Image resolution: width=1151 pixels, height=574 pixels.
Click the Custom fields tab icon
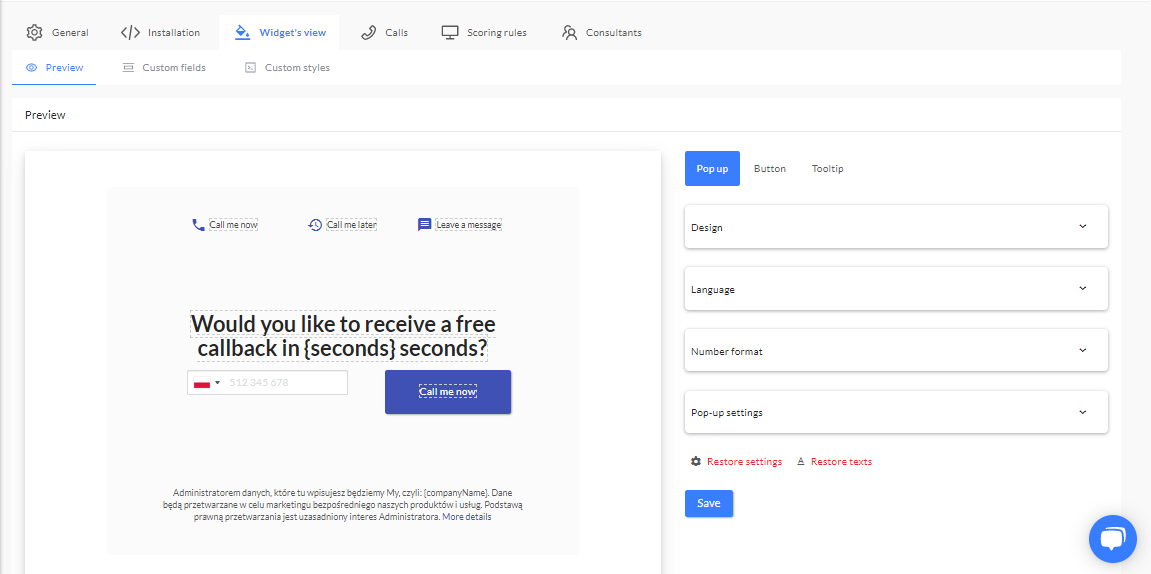(128, 68)
